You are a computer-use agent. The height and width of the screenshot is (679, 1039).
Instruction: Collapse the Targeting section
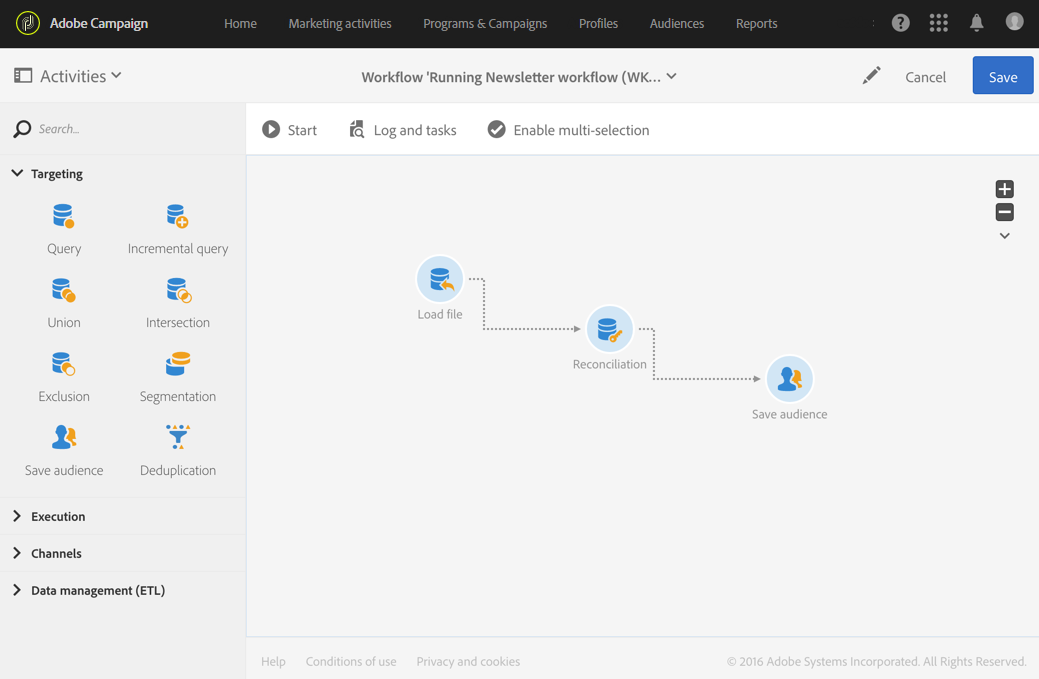[x=17, y=174]
